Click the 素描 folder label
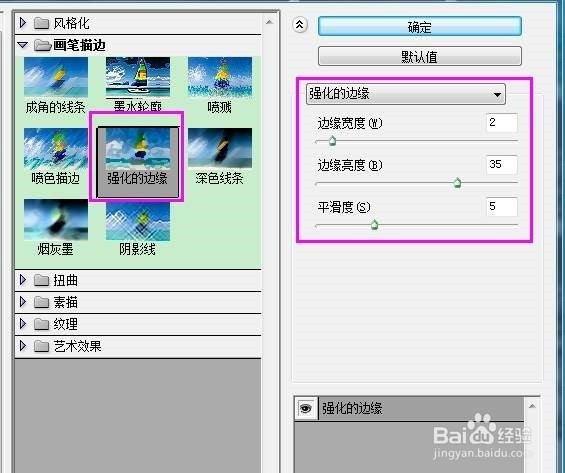565x473 pixels. pos(66,302)
